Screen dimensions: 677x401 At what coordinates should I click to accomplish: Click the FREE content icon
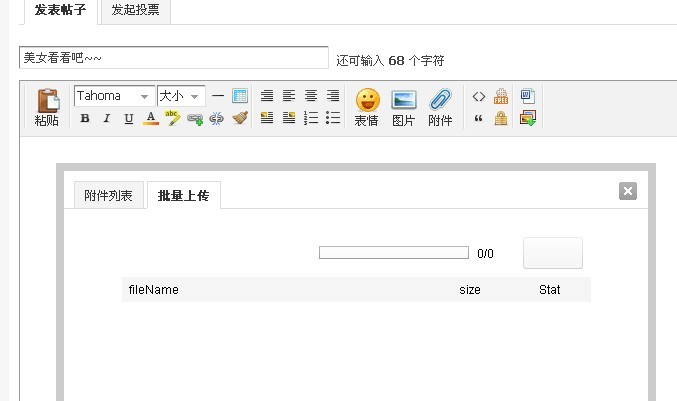point(501,96)
